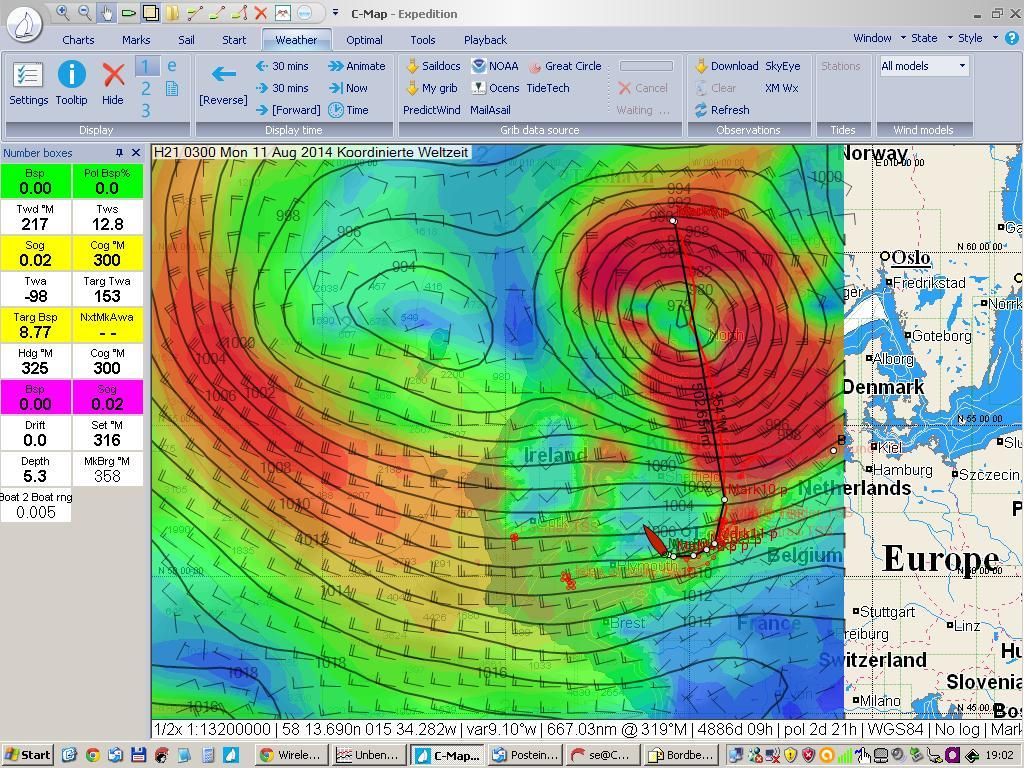Open the All models dropdown
This screenshot has height=771, width=1027.
click(923, 66)
